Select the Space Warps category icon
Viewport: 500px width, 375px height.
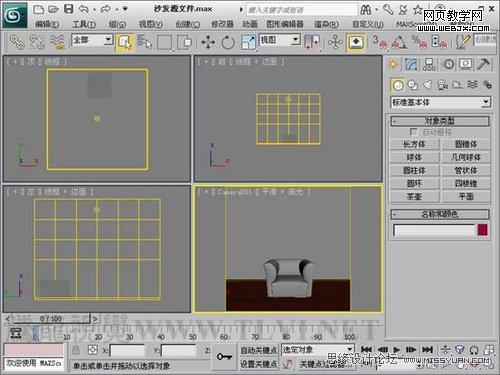click(x=472, y=85)
